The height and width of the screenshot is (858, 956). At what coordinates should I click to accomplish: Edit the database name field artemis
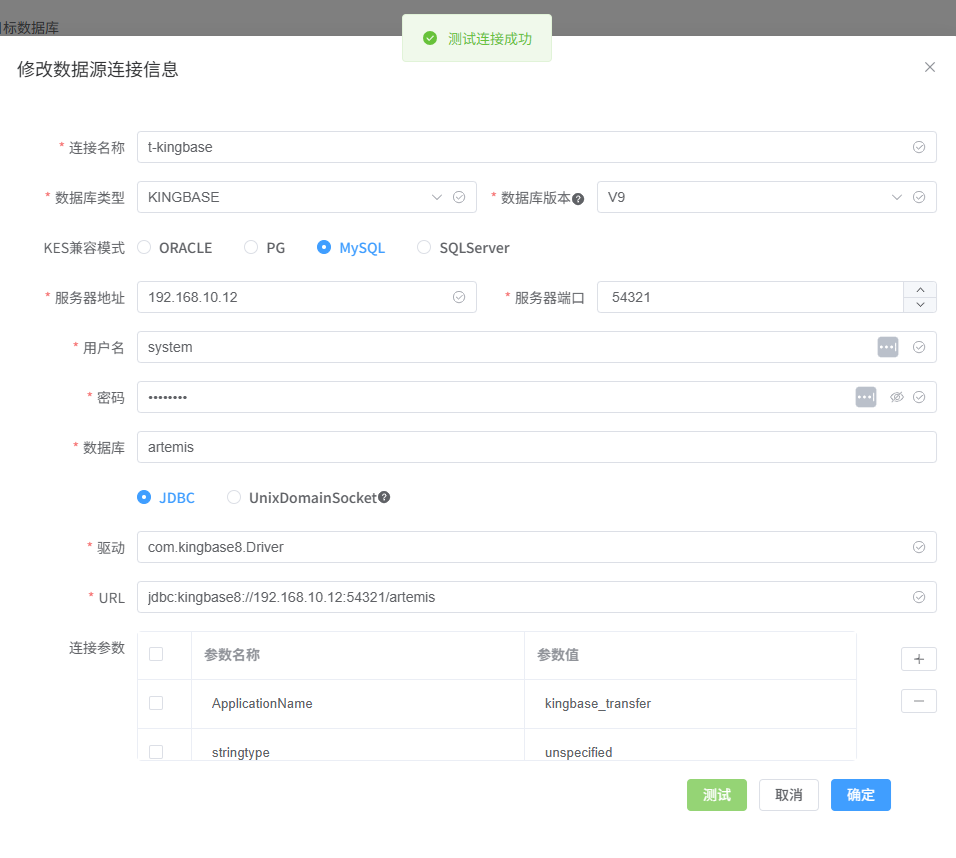coord(537,447)
